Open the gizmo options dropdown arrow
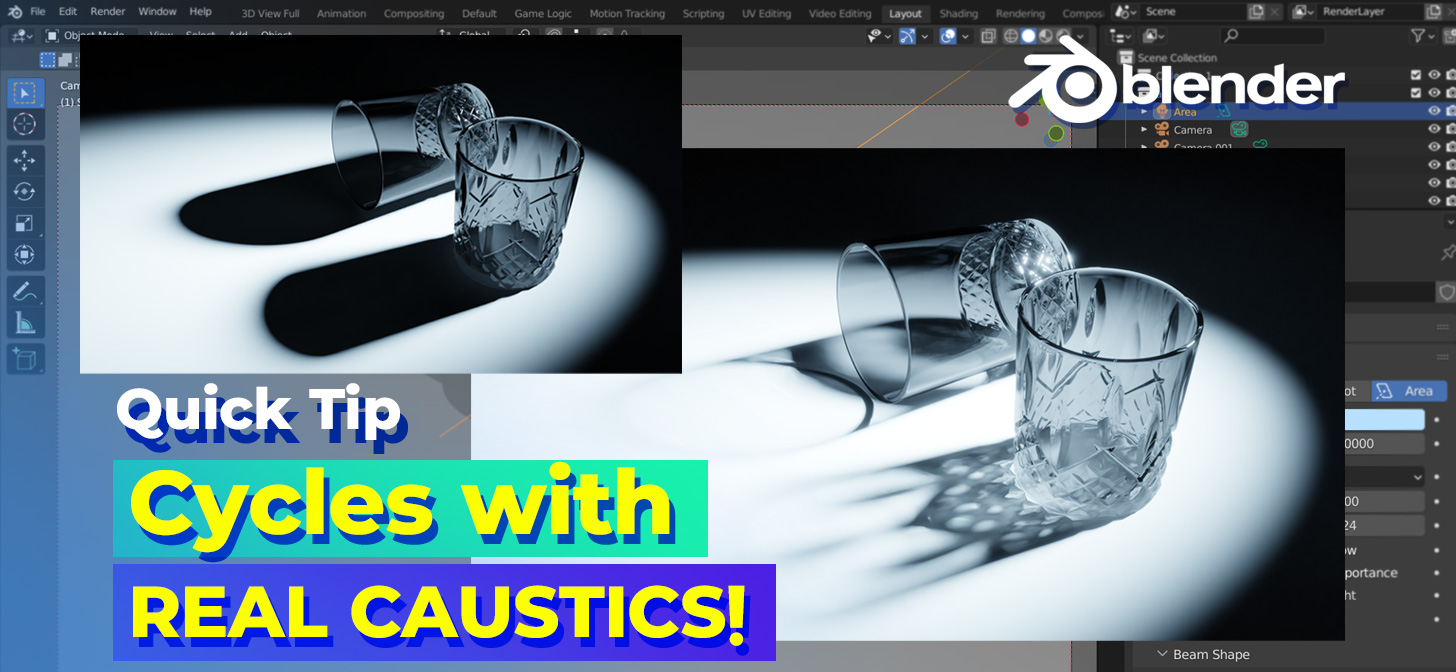Viewport: 1456px width, 672px height. coord(924,36)
